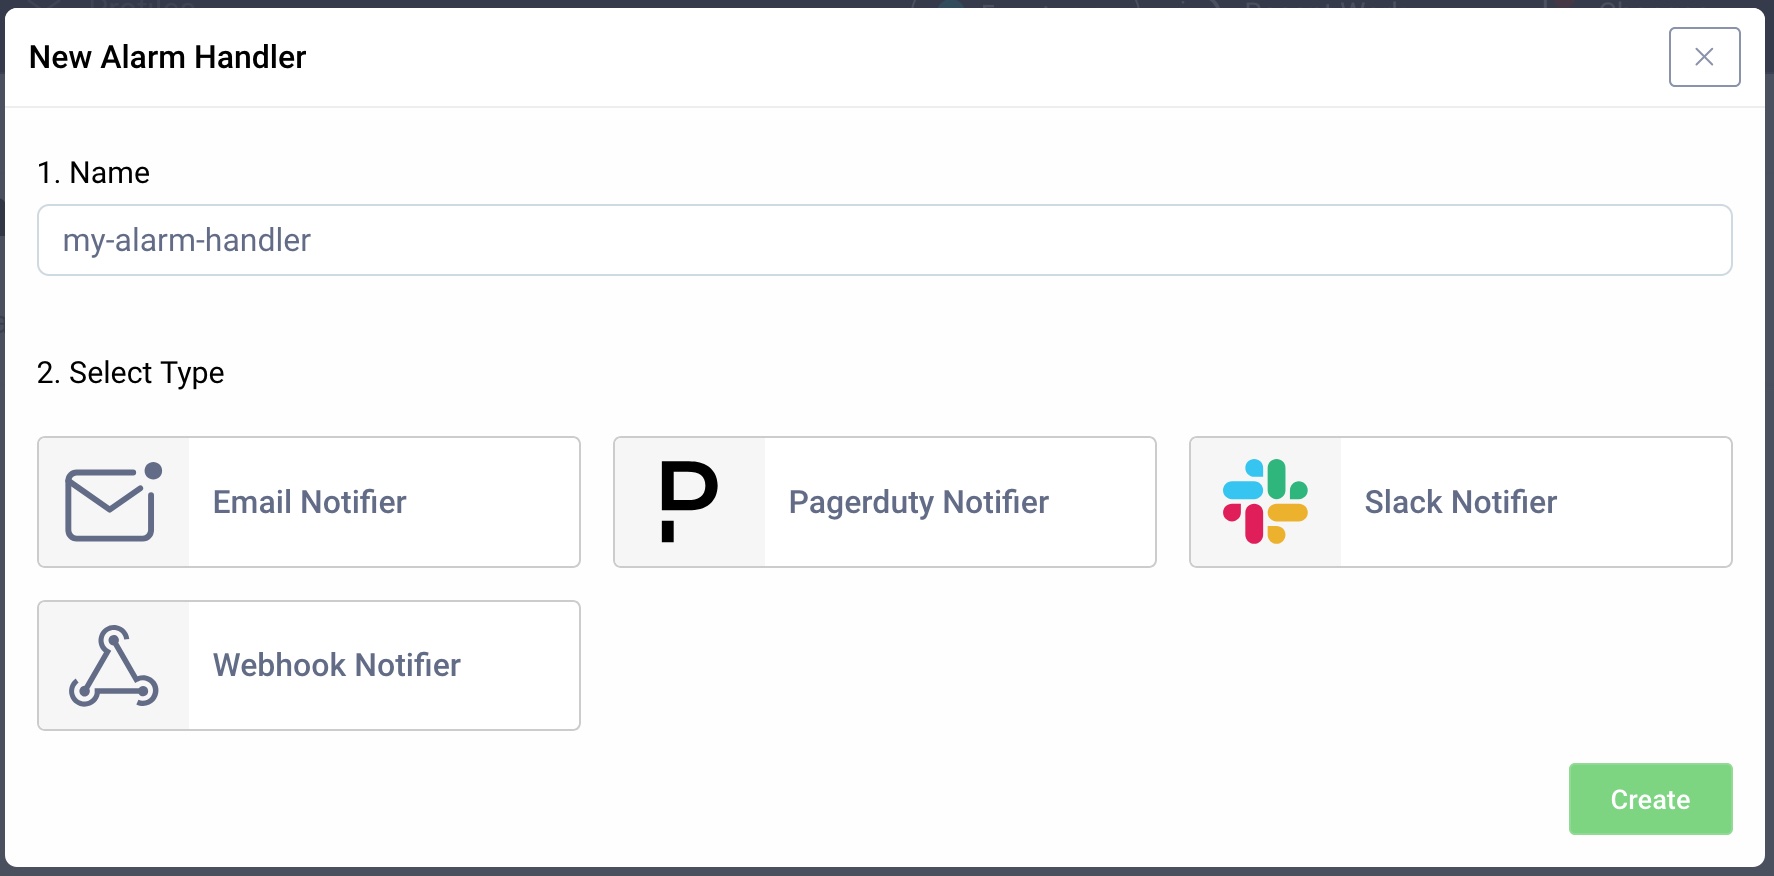
Task: Click the 'Email Notifier' label text
Action: point(310,502)
